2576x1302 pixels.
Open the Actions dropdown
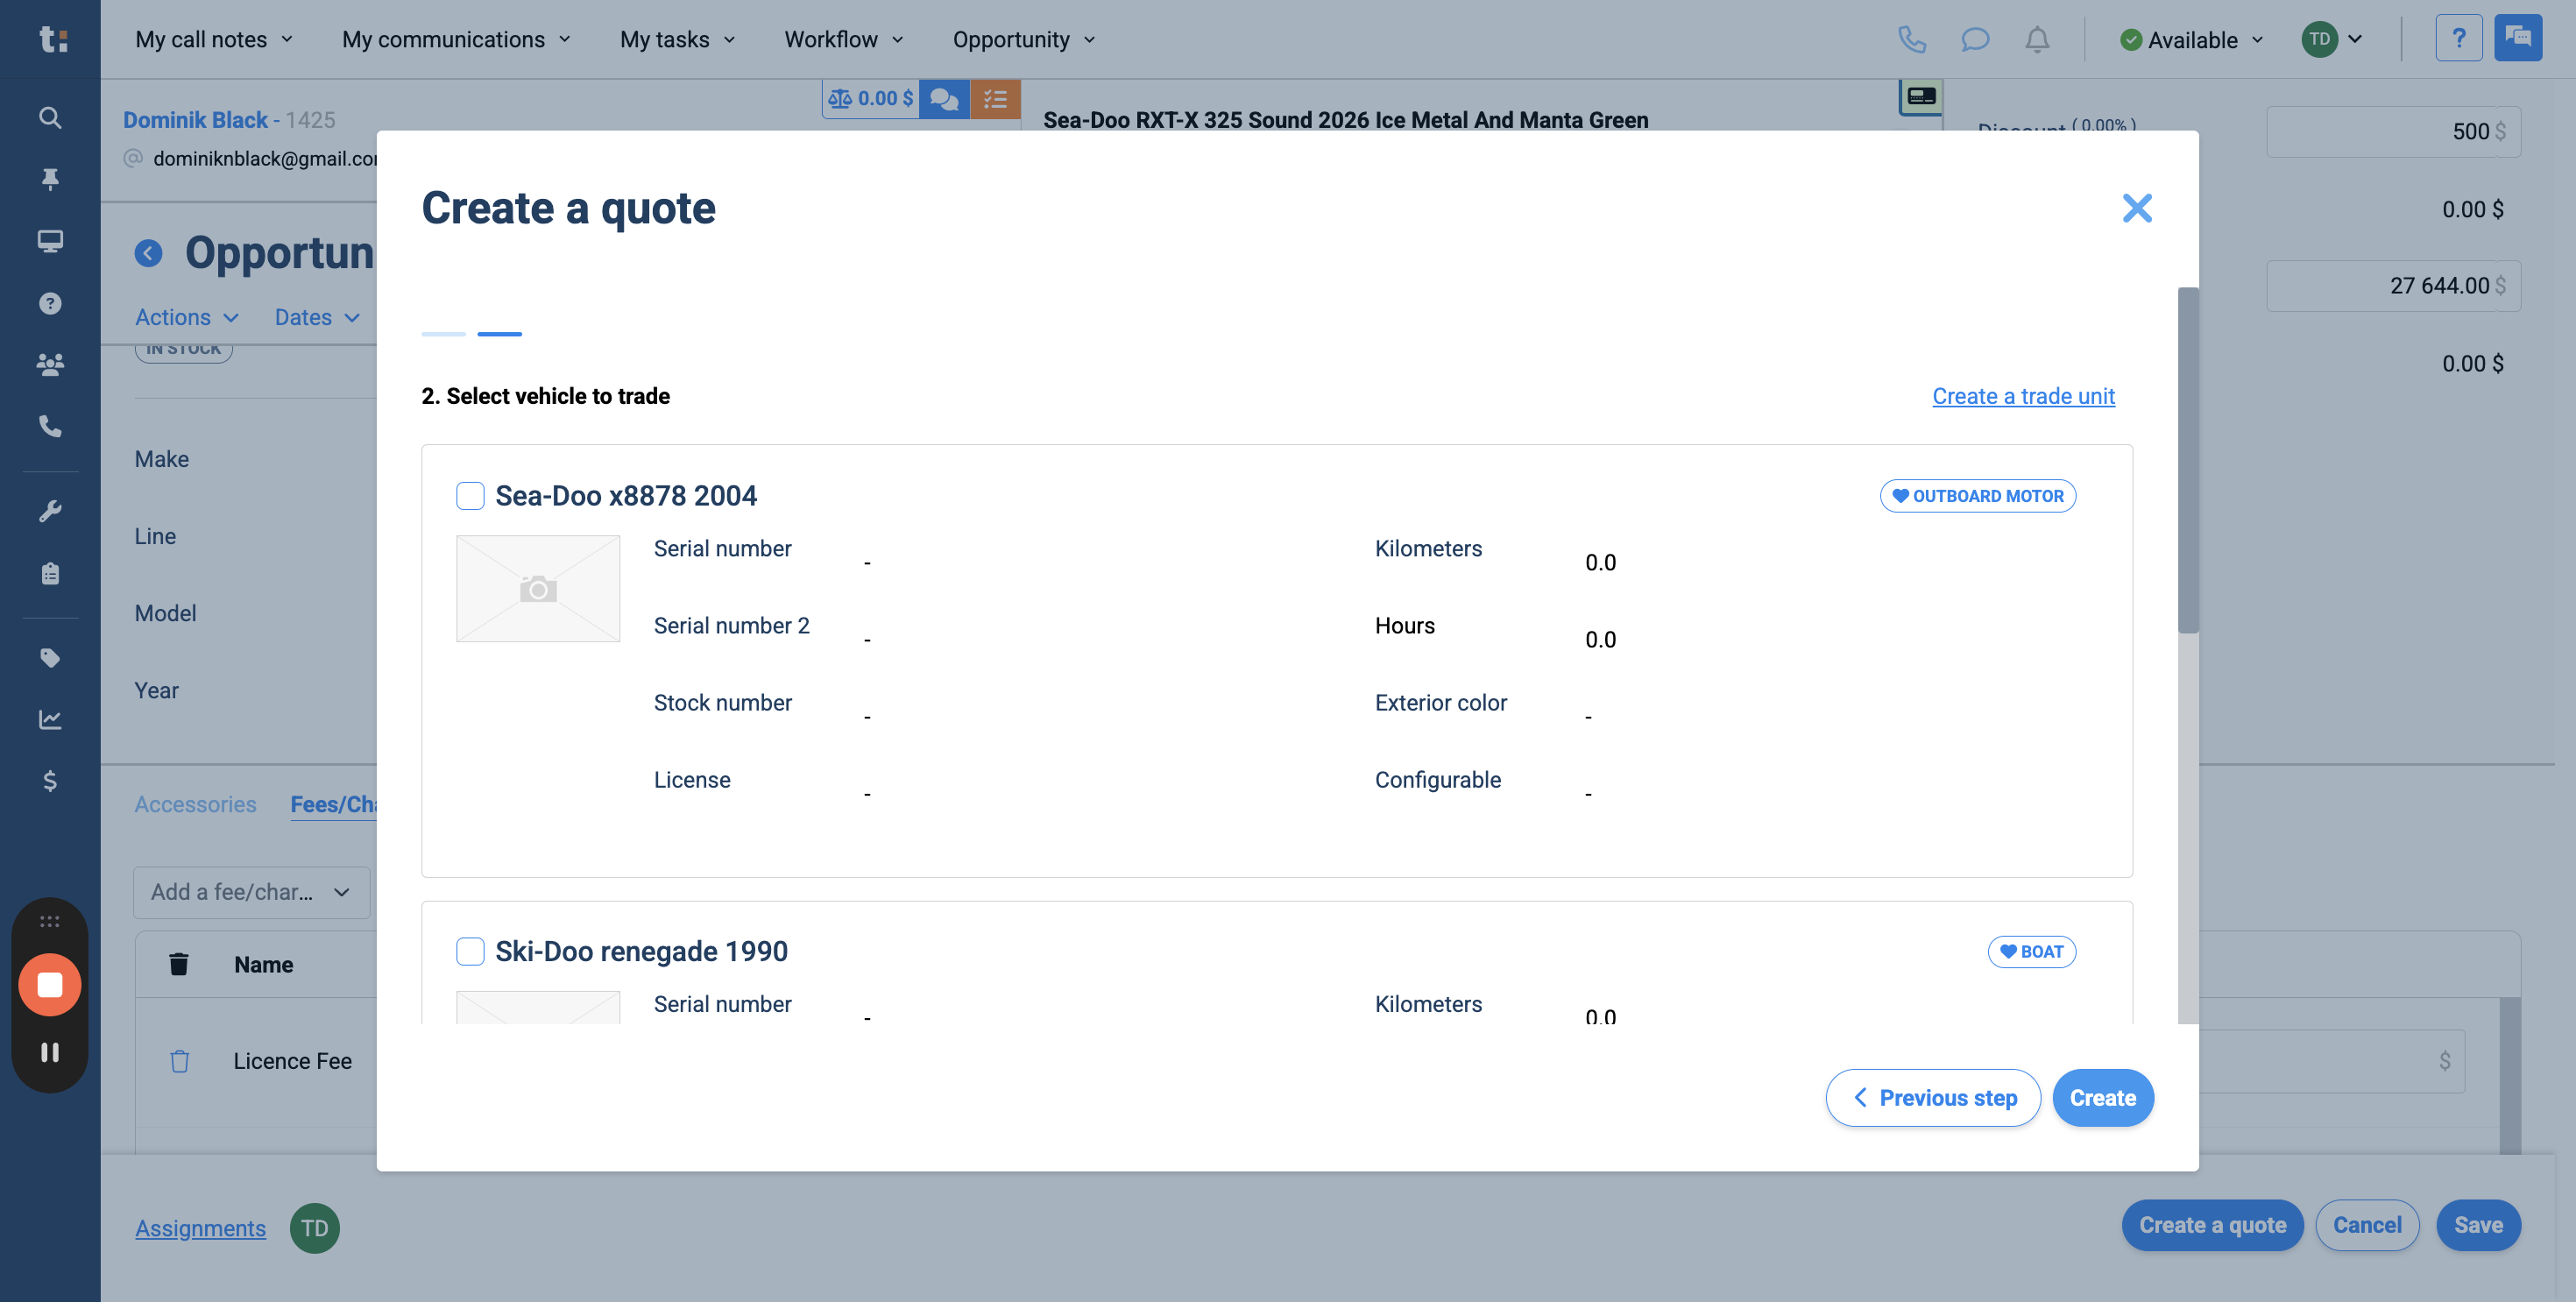[x=186, y=317]
